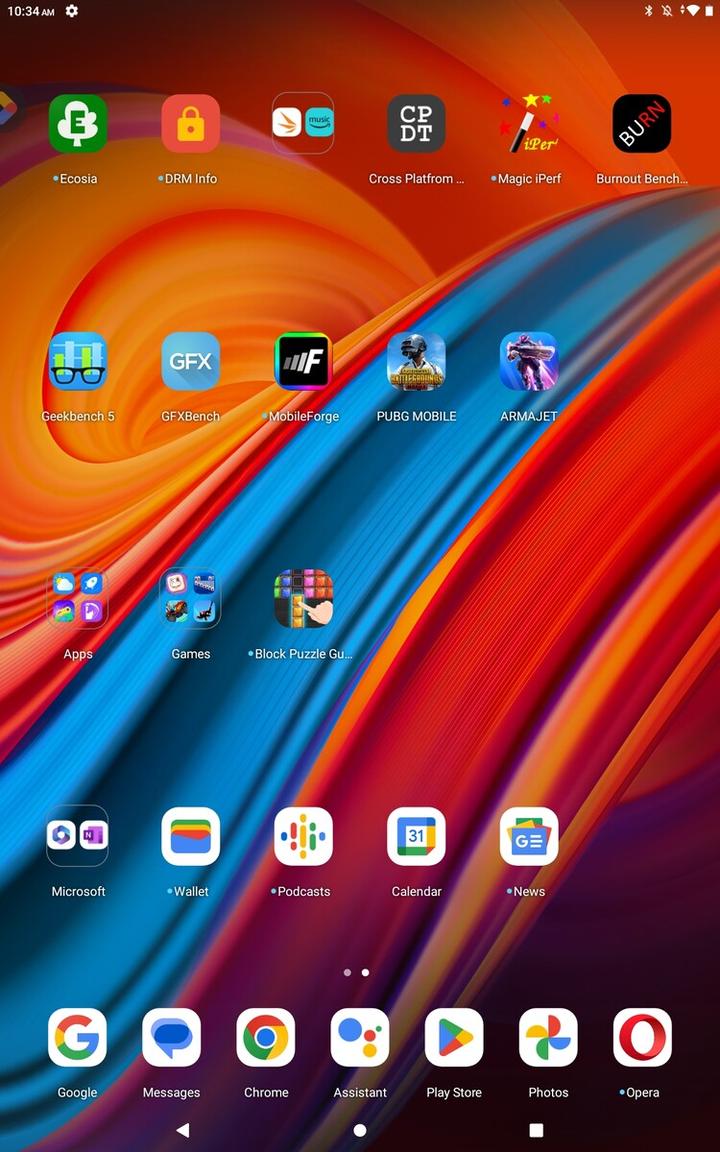This screenshot has width=720, height=1152.
Task: Open GFXBench app
Action: point(190,361)
